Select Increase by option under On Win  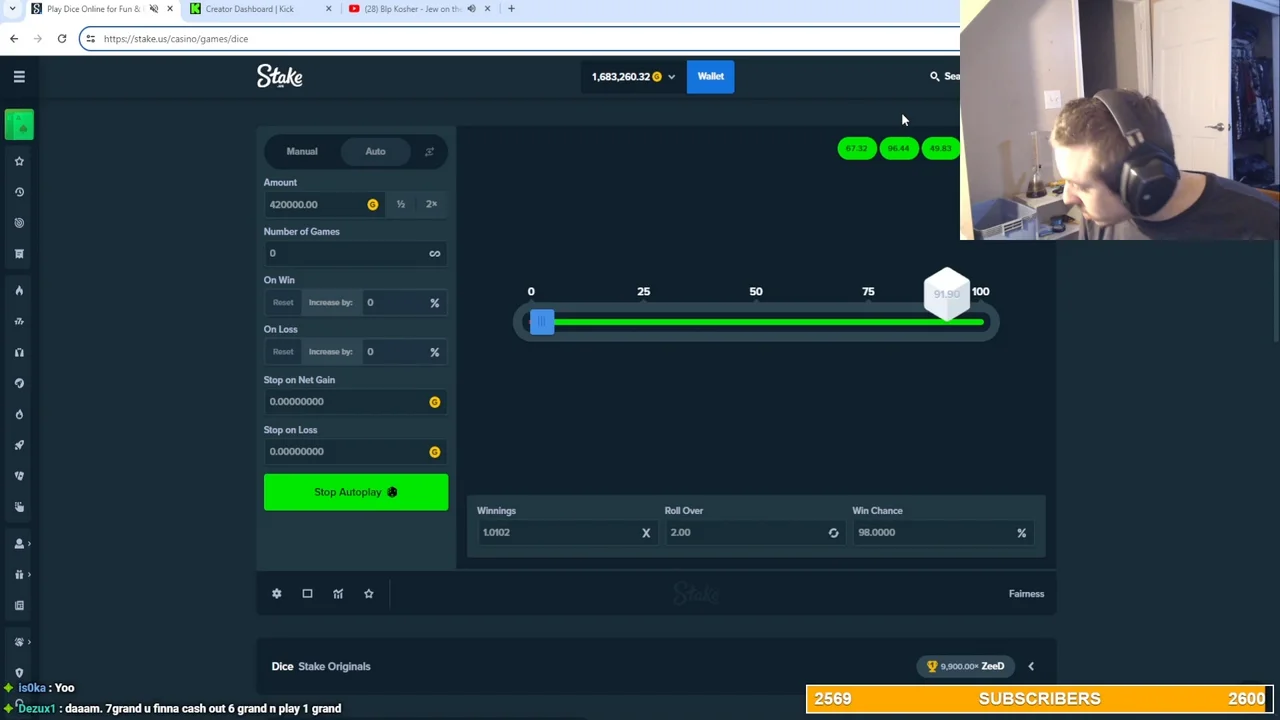pyautogui.click(x=331, y=303)
